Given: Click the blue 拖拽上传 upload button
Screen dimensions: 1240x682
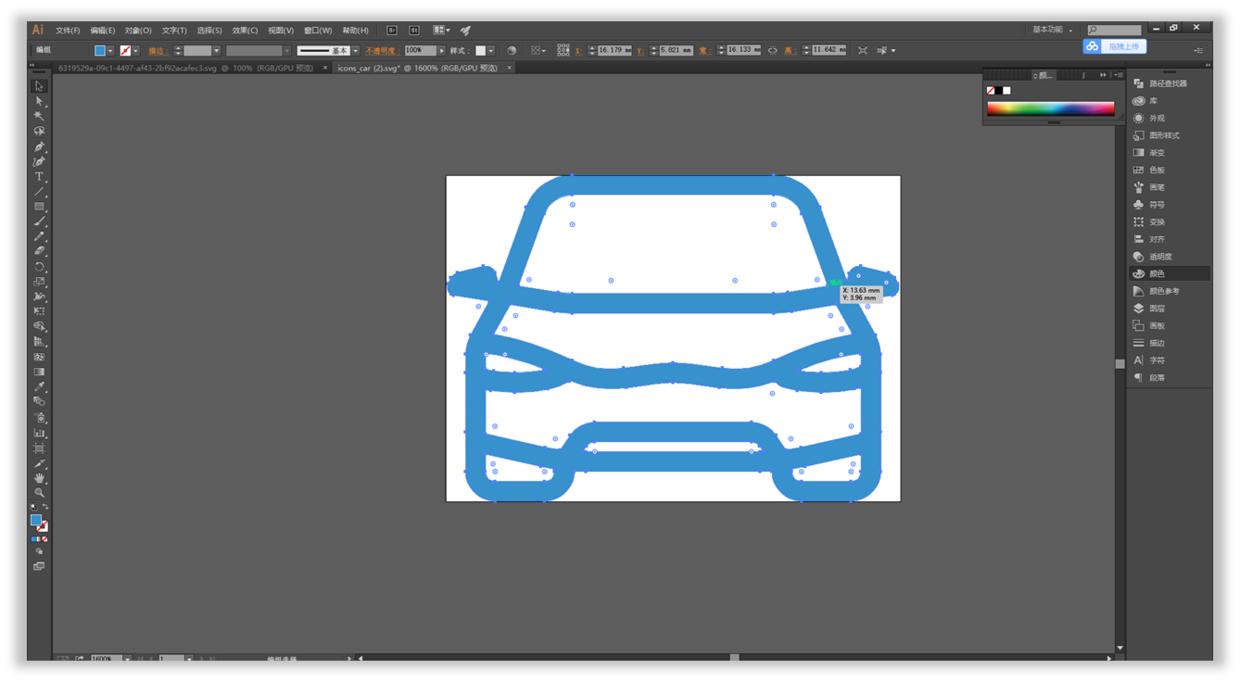Looking at the screenshot, I should (x=1114, y=46).
